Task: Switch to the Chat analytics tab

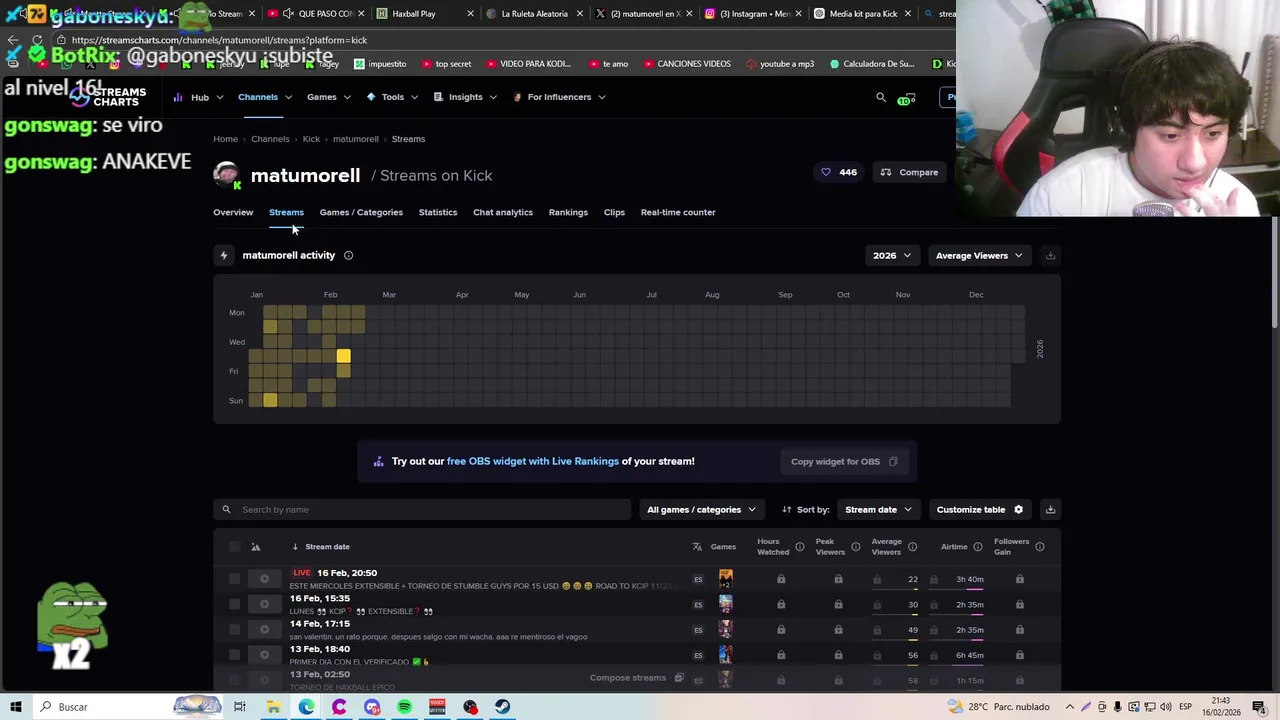Action: click(x=503, y=212)
